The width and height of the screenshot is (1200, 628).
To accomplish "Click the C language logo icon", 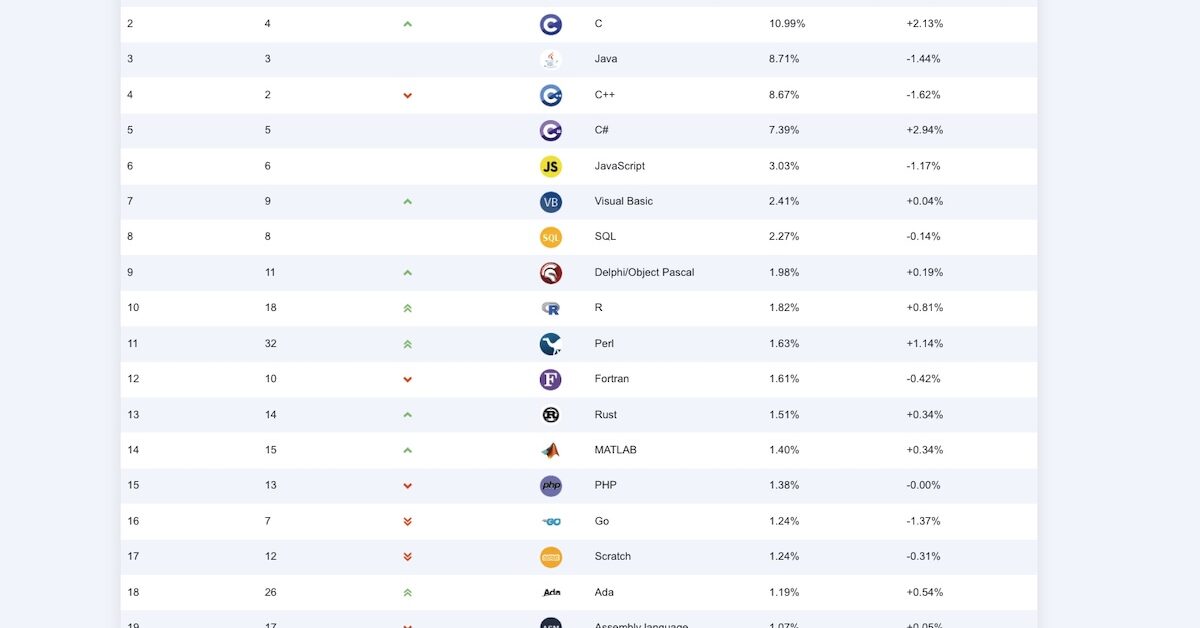I will [551, 23].
